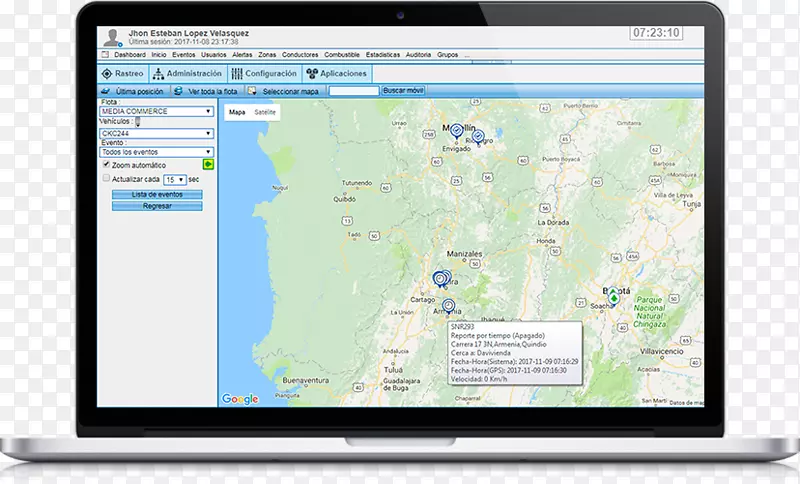Click the Administración hierarchy icon

click(x=159, y=74)
